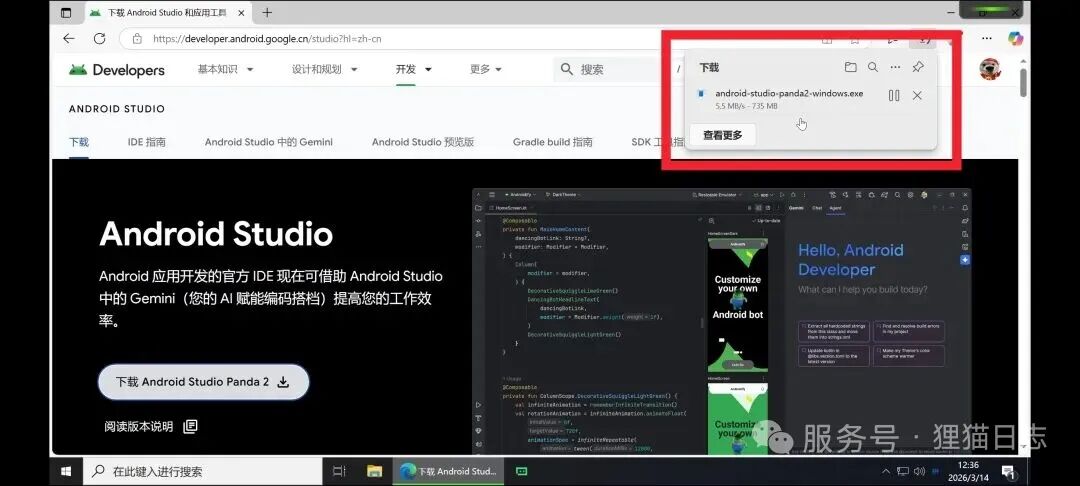
Task: Select the Android Studio 预览版 tab
Action: [423, 142]
